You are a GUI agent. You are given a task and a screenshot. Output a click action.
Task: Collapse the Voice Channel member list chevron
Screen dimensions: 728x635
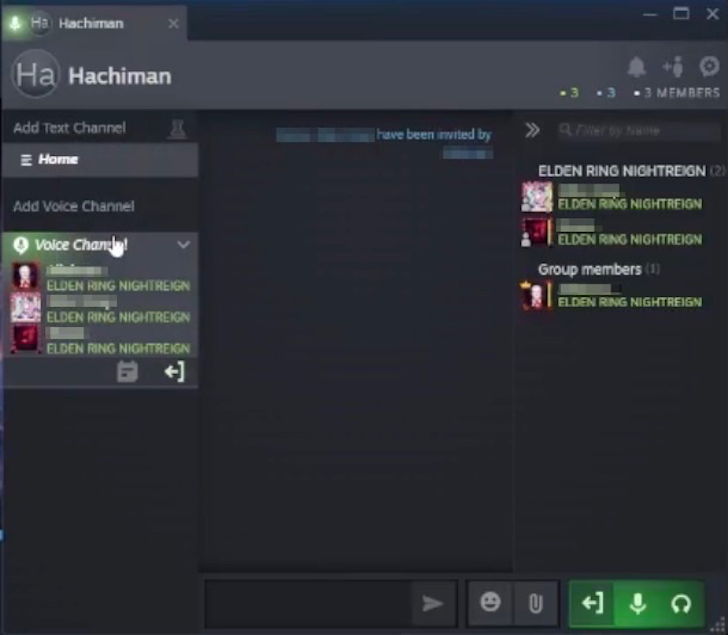183,244
